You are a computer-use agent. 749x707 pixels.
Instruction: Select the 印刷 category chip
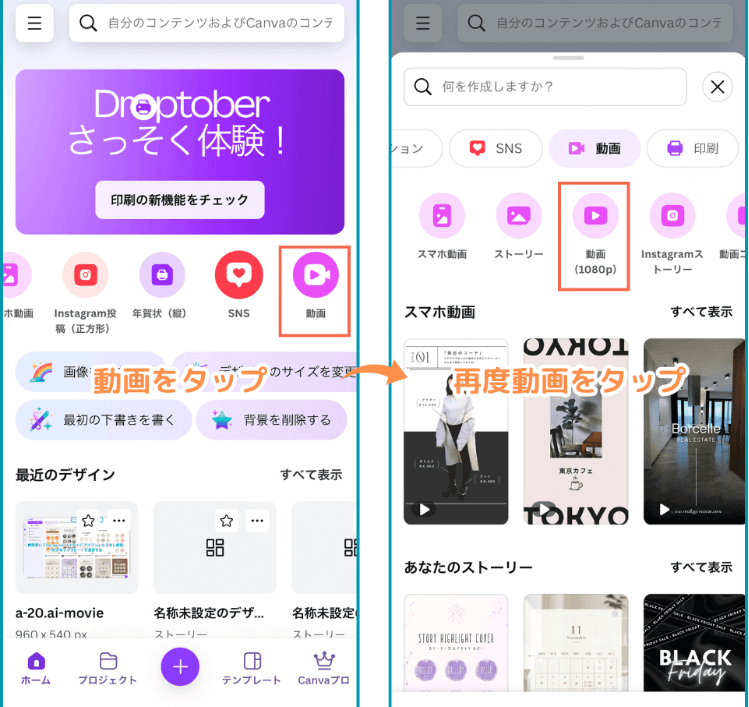click(x=692, y=149)
